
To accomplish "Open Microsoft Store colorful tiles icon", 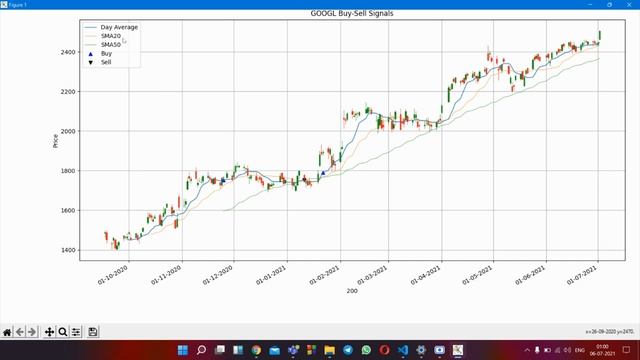I will [311, 350].
